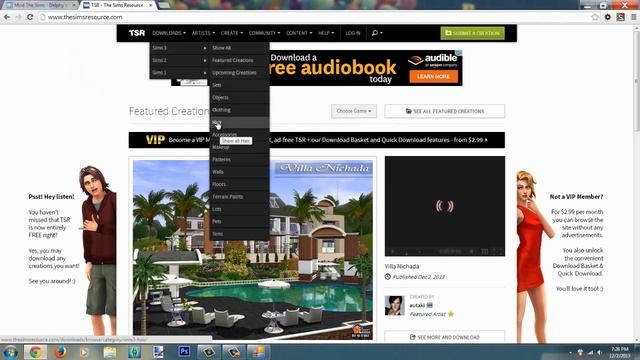The image size is (640, 360).
Task: Click the AdChoices icon on the Audible ad
Action: [x=459, y=53]
